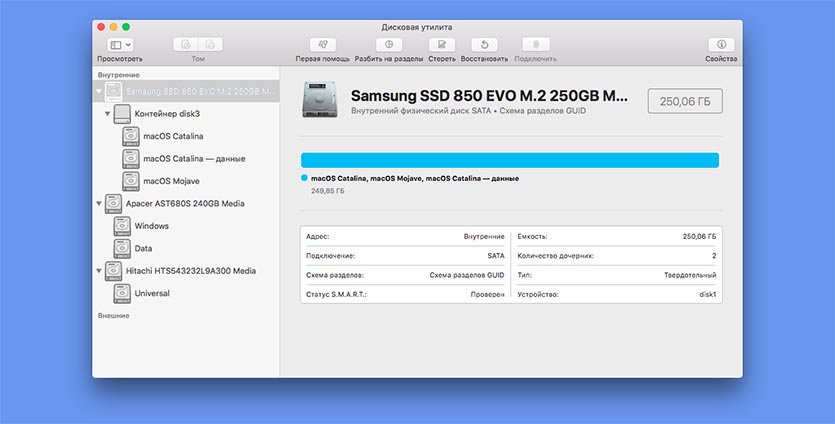The width and height of the screenshot is (835, 424).
Task: Select Контейнер disk3 in the sidebar
Action: coord(185,114)
